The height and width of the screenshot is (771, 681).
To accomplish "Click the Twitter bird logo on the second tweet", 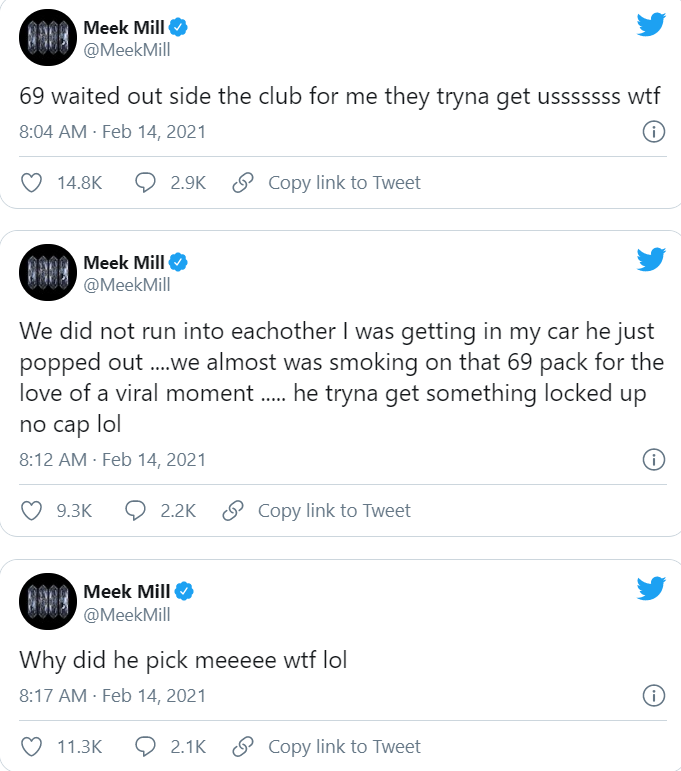I will [651, 260].
